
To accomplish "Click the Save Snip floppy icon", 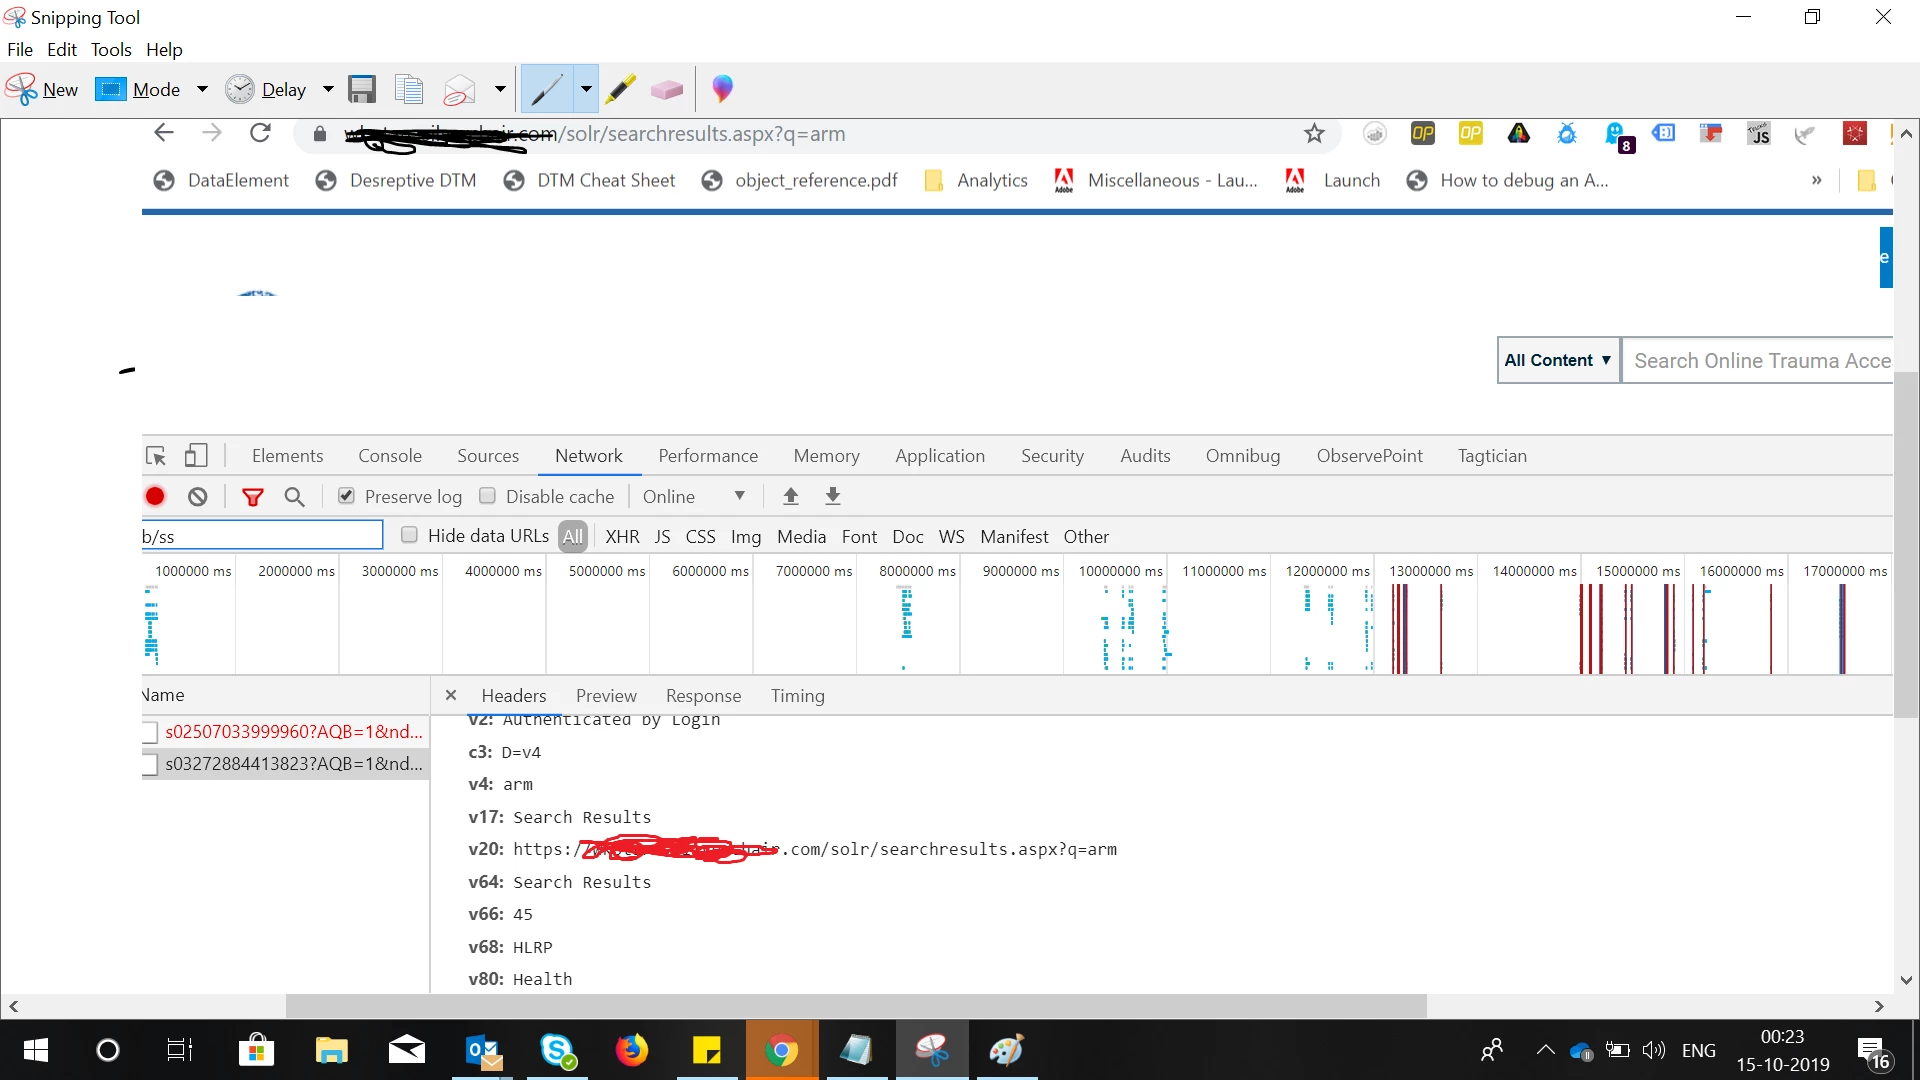I will click(x=361, y=90).
